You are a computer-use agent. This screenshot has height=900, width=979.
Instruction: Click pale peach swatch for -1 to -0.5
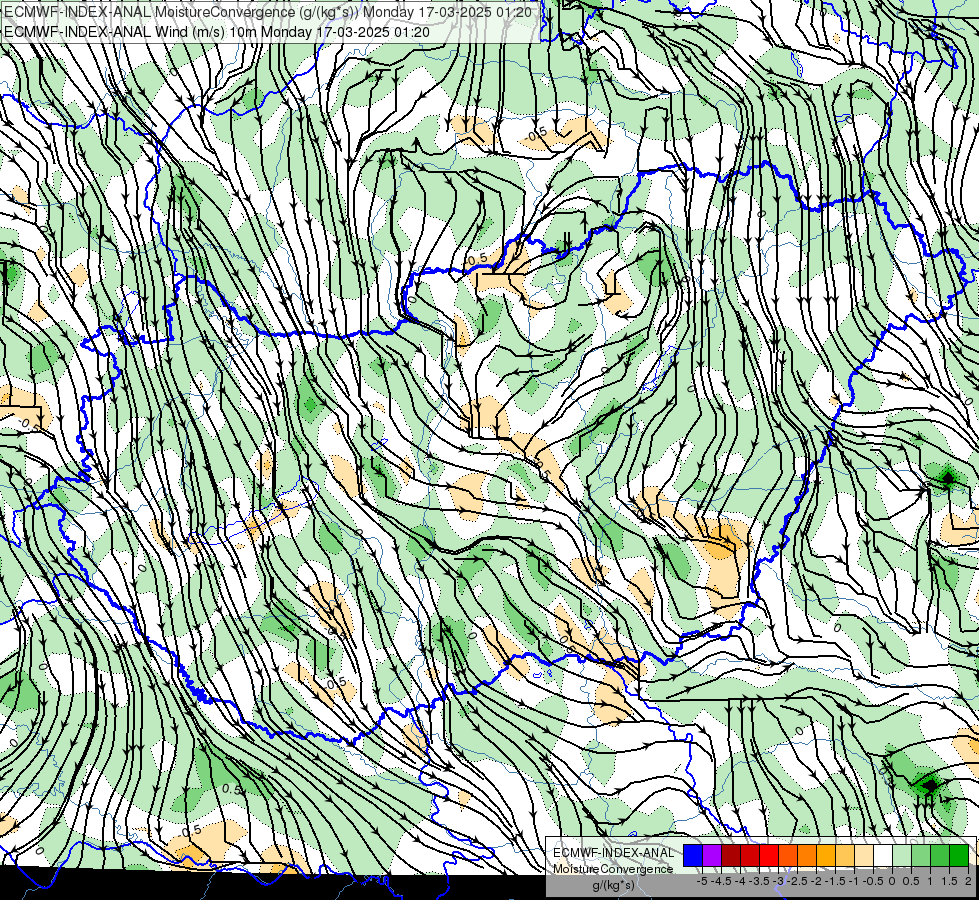[863, 856]
